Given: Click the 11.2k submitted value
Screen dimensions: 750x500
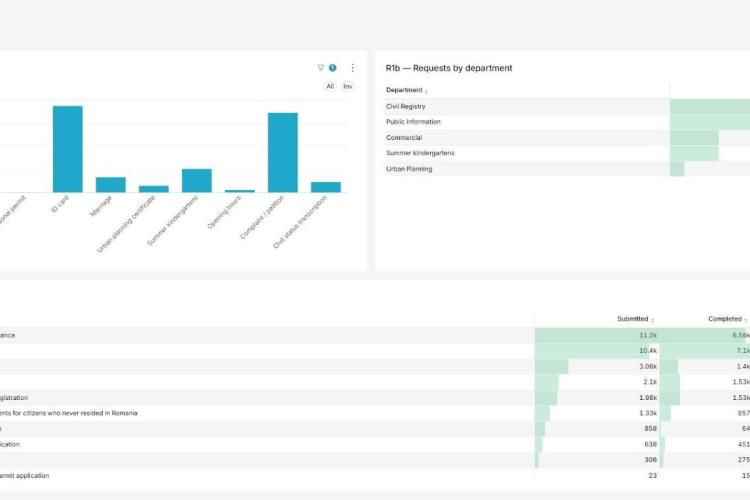Looking at the screenshot, I should coord(648,335).
